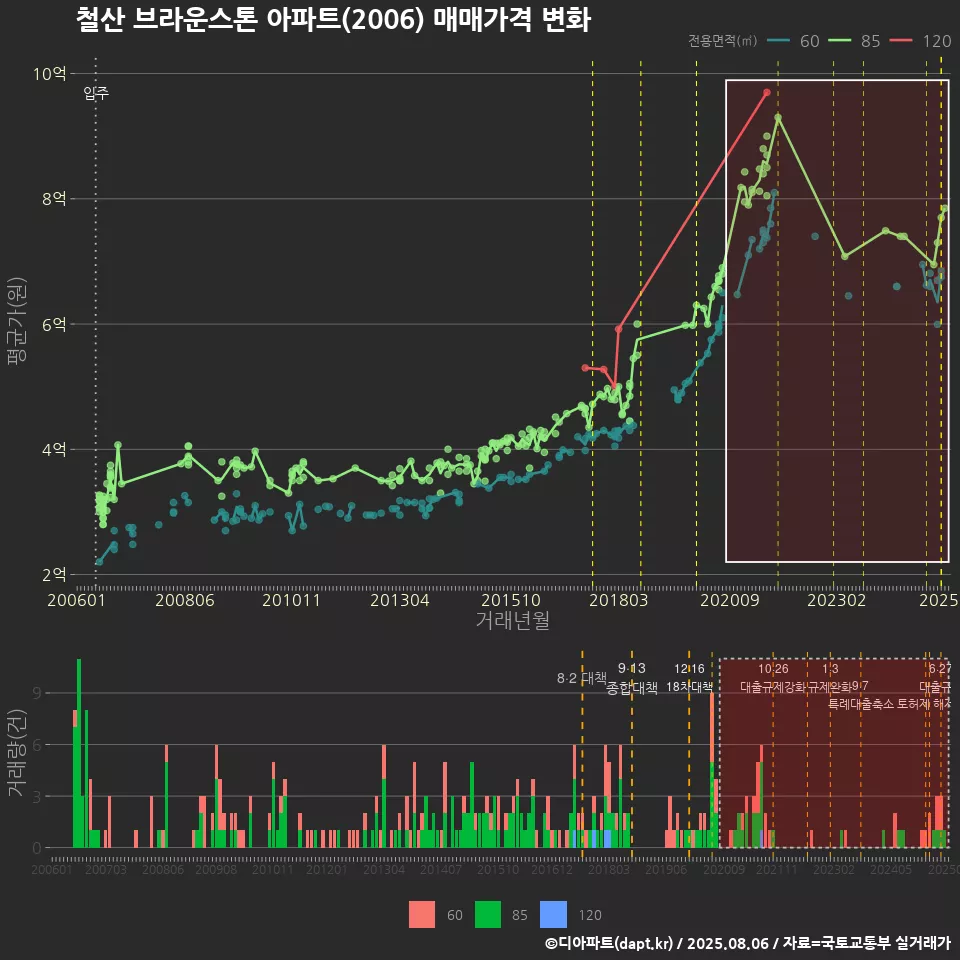Click '202302' on the price chart x-axis
This screenshot has width=960, height=960.
[x=836, y=600]
